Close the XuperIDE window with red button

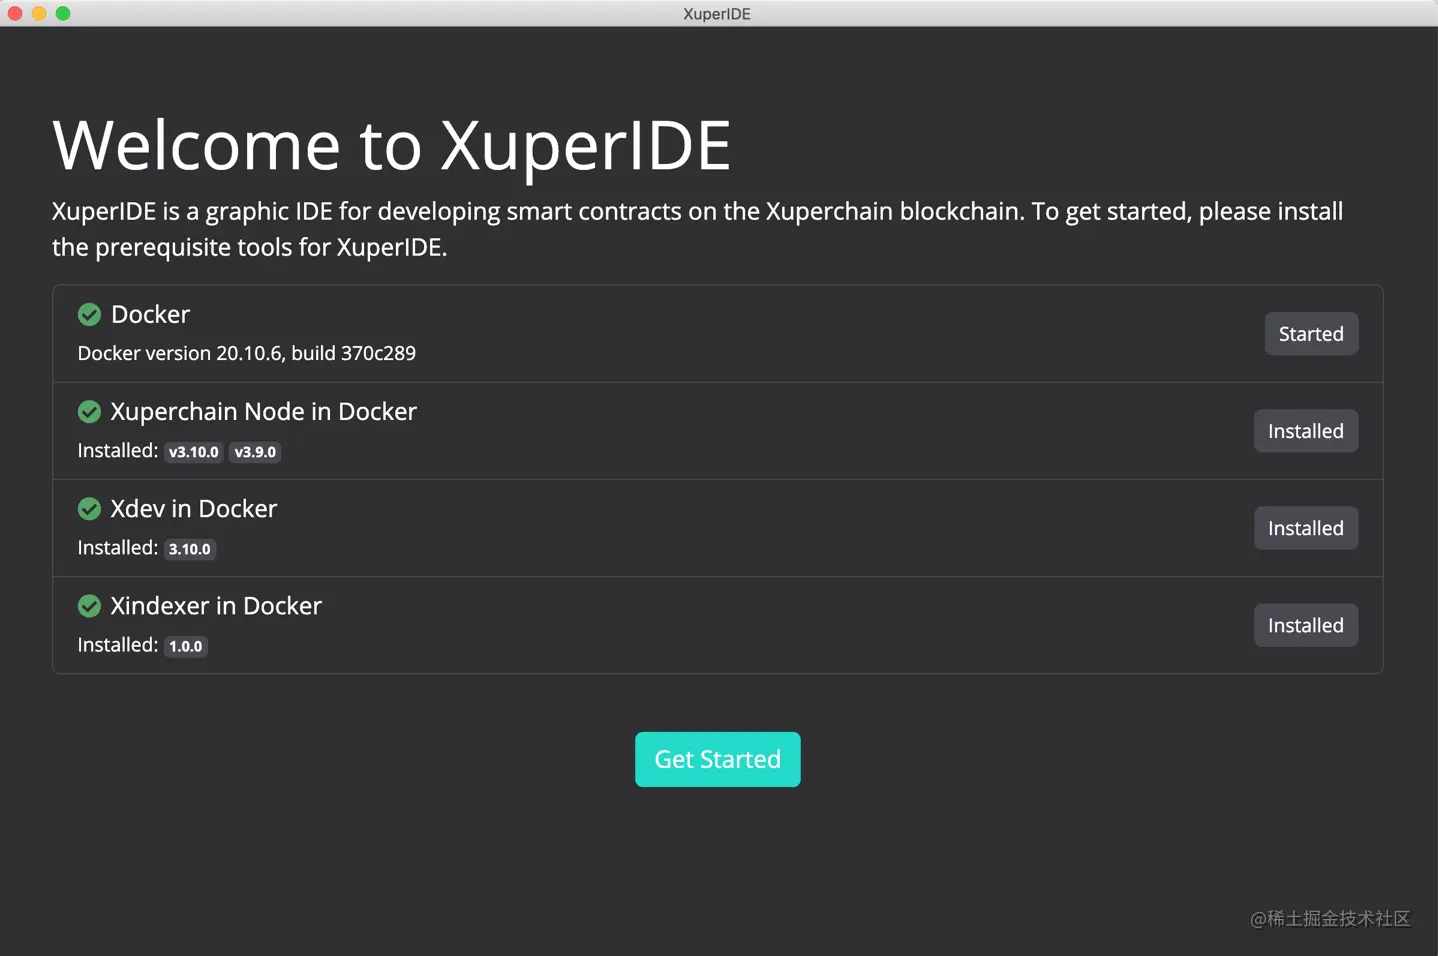click(x=15, y=13)
